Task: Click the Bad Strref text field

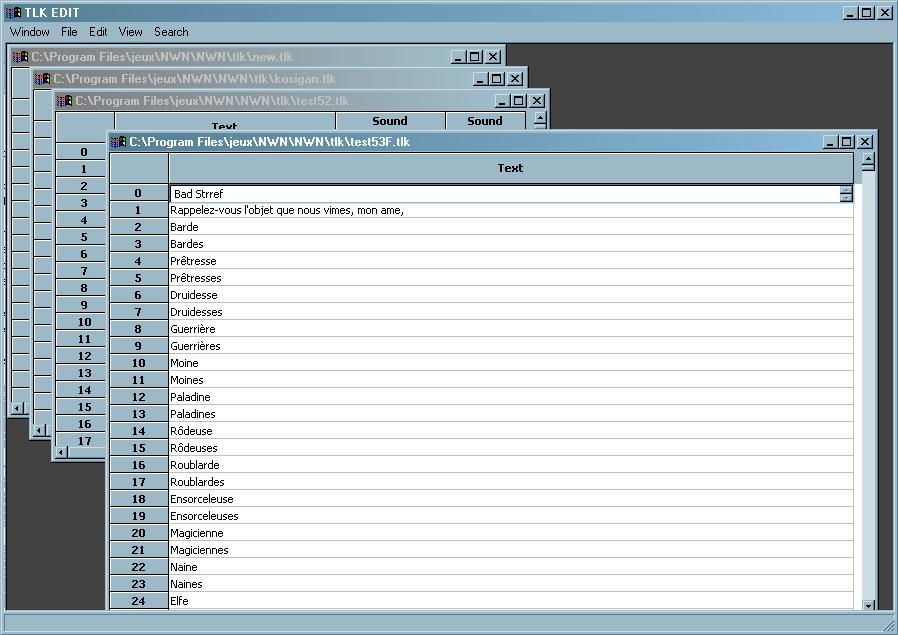Action: tap(500, 194)
